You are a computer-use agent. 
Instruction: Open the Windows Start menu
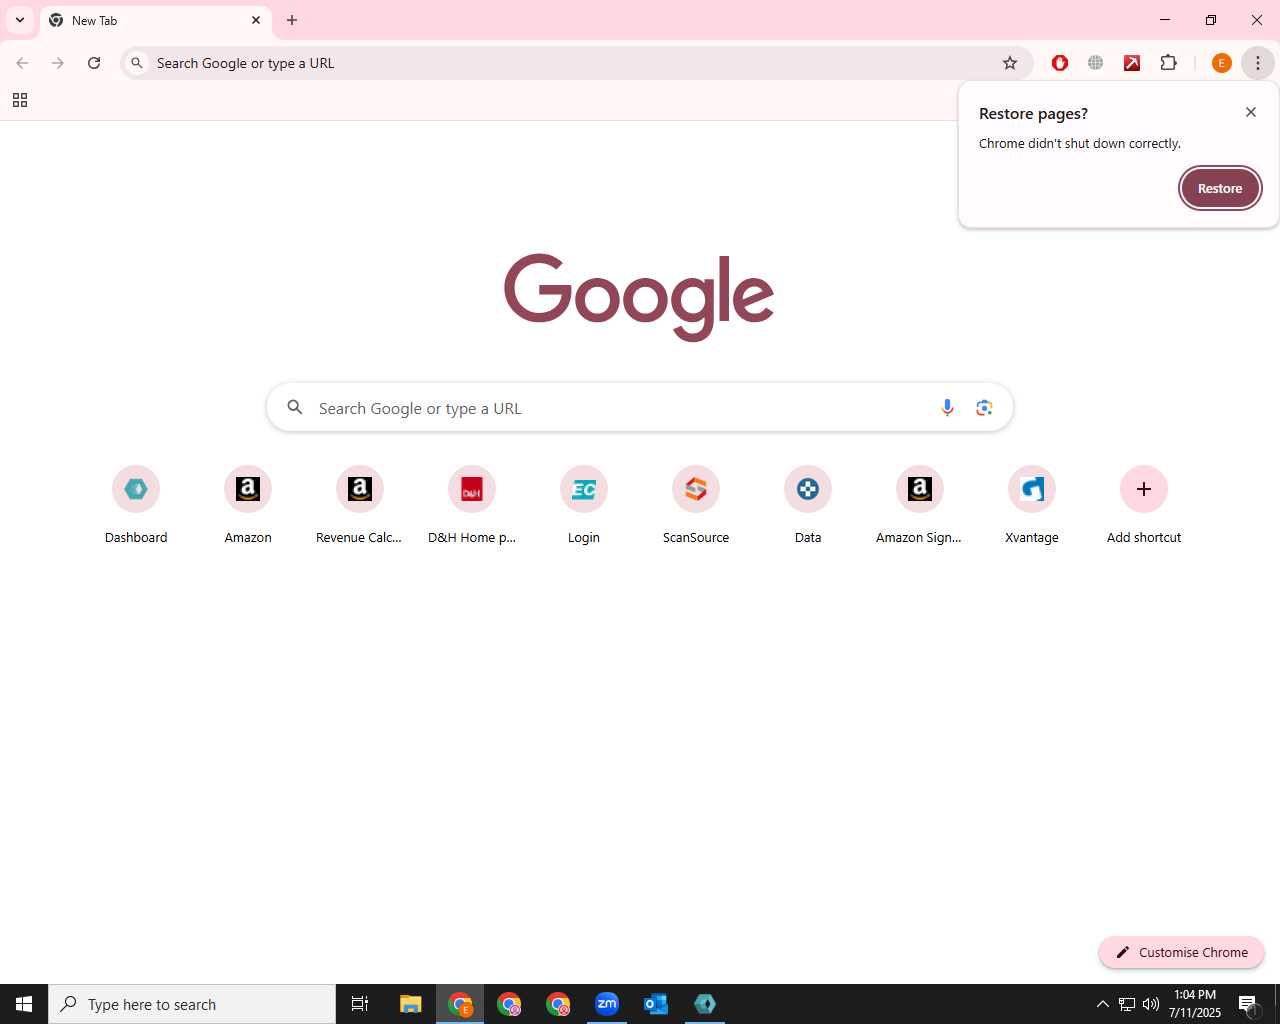(x=24, y=1004)
